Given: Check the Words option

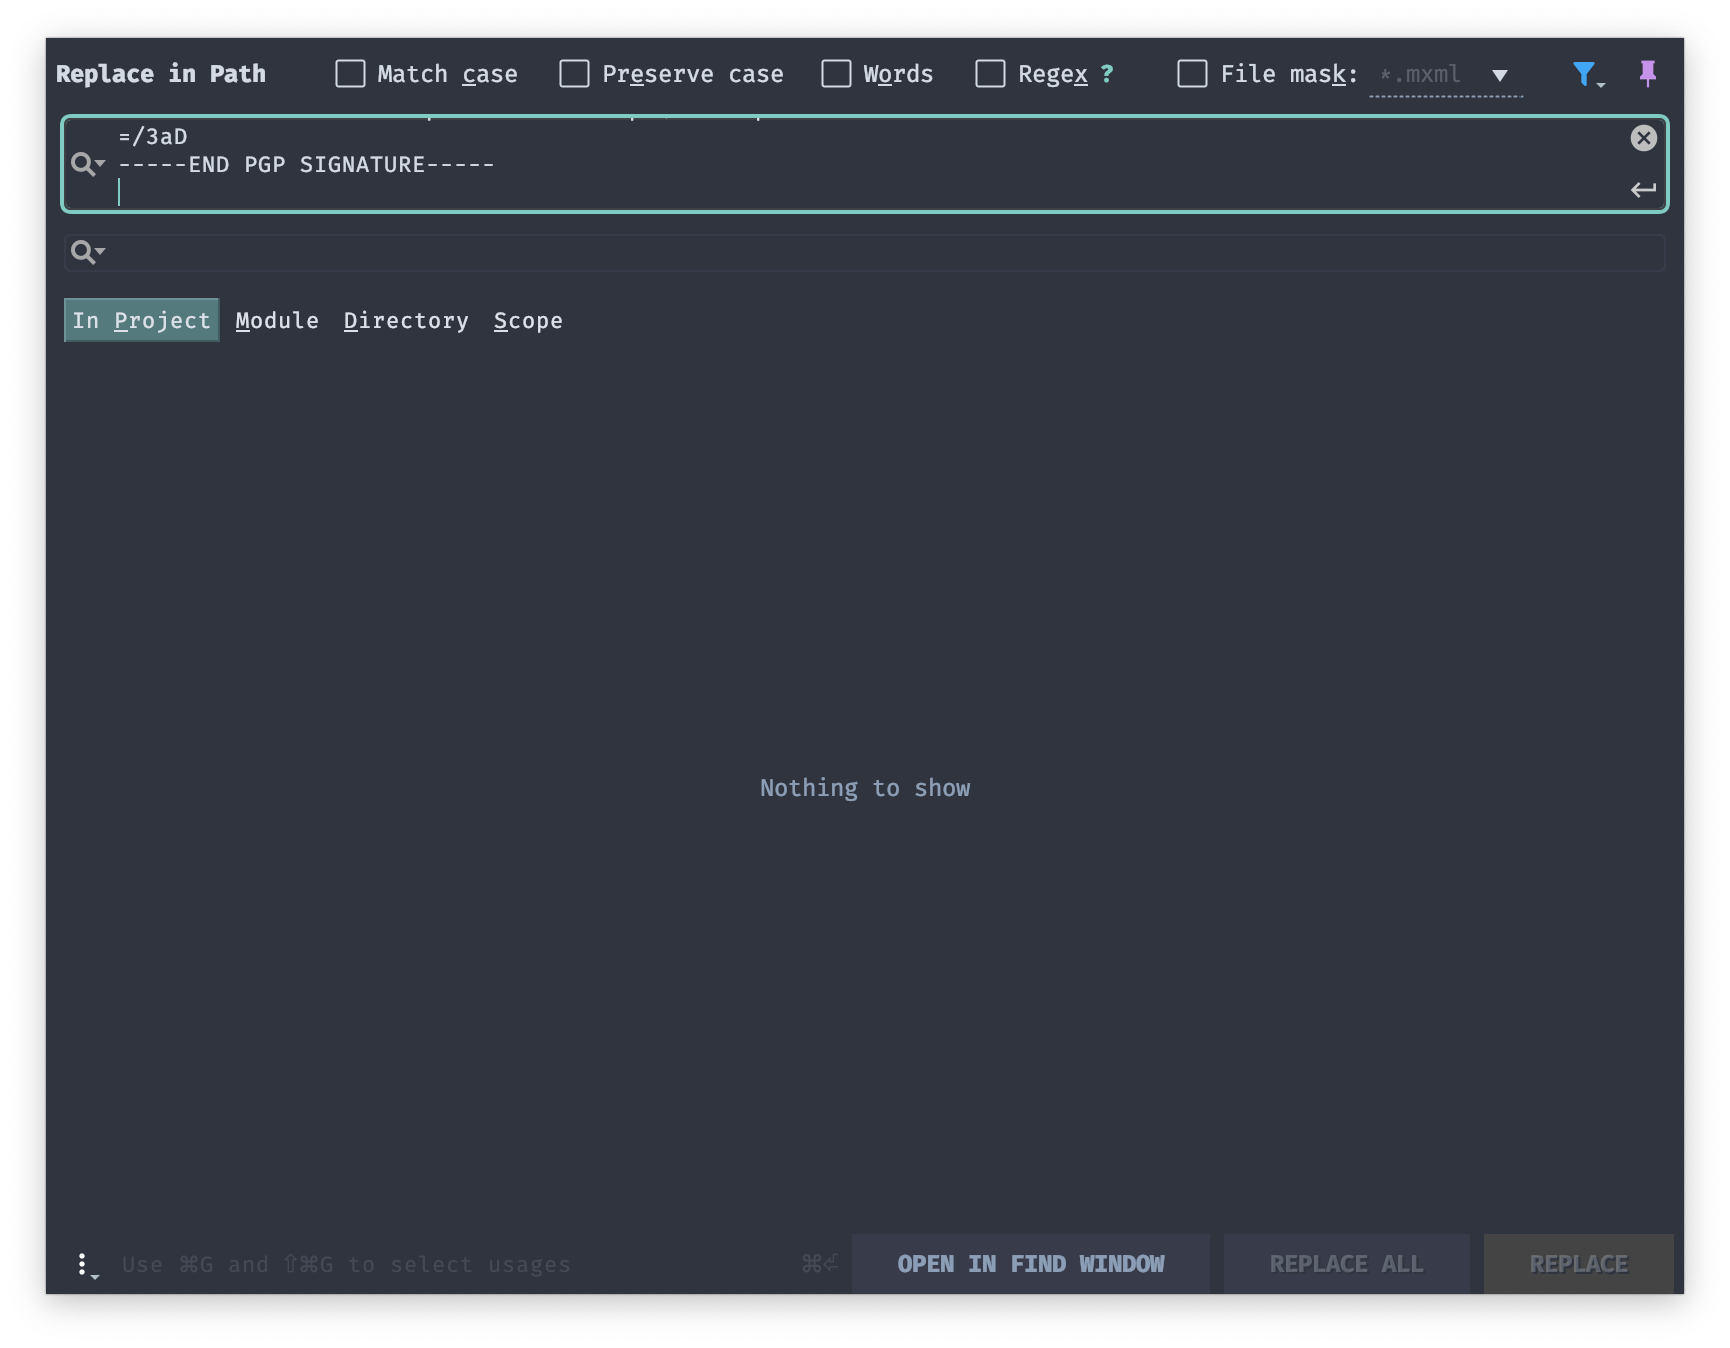Looking at the screenshot, I should (836, 74).
